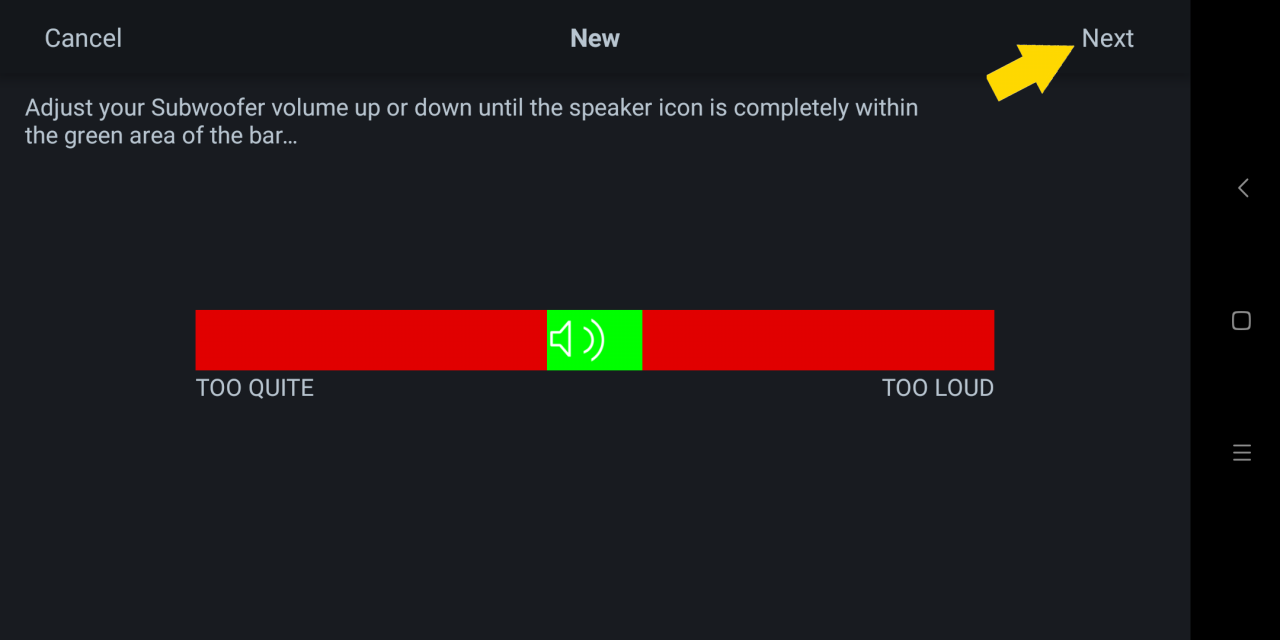
Task: Click the yellow arrow pointing at Next
Action: click(x=1032, y=71)
